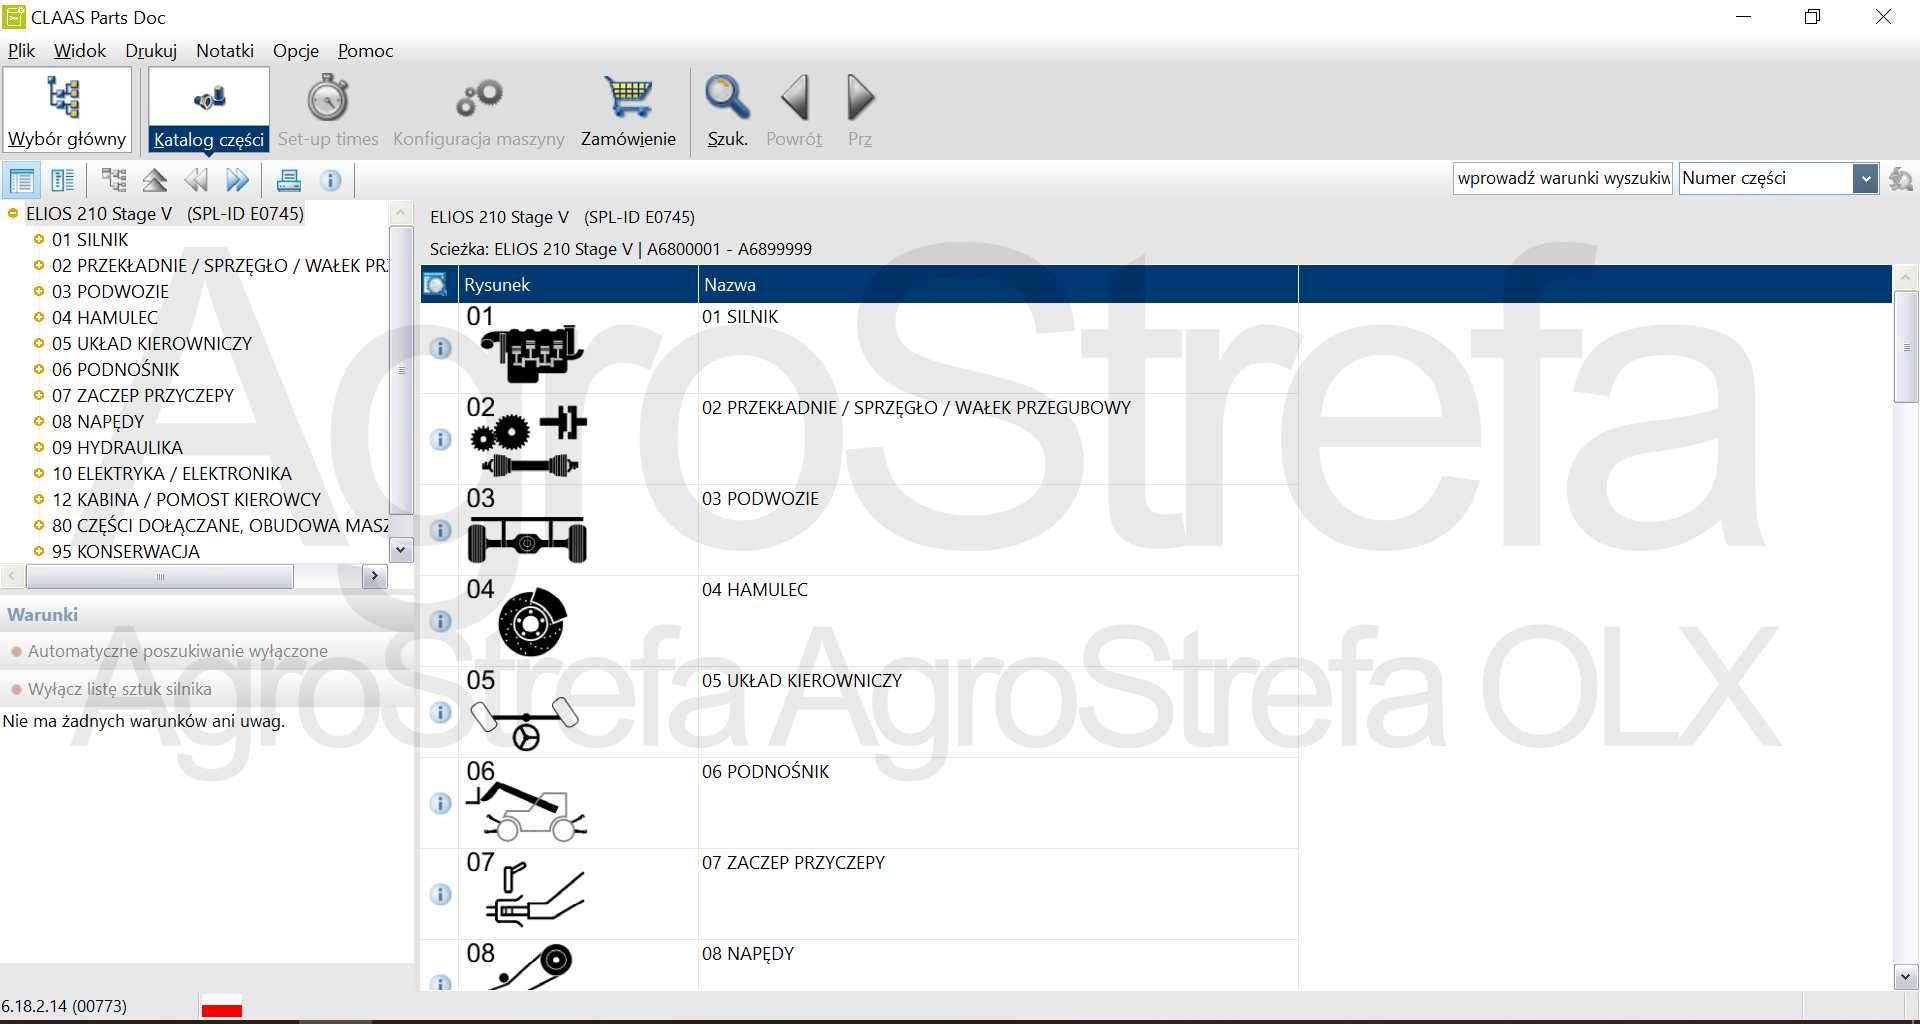Viewport: 1920px width, 1024px height.
Task: Open the Numer części dropdown
Action: point(1865,179)
